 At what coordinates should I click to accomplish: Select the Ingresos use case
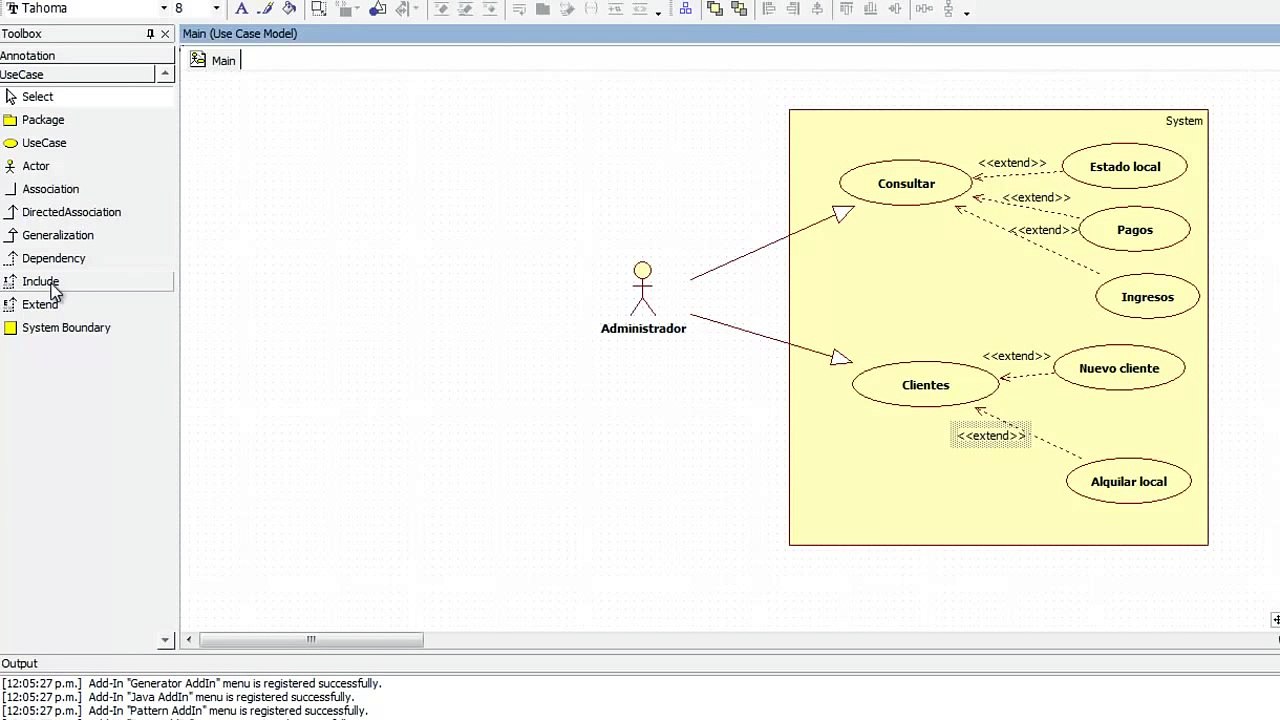(x=1147, y=297)
